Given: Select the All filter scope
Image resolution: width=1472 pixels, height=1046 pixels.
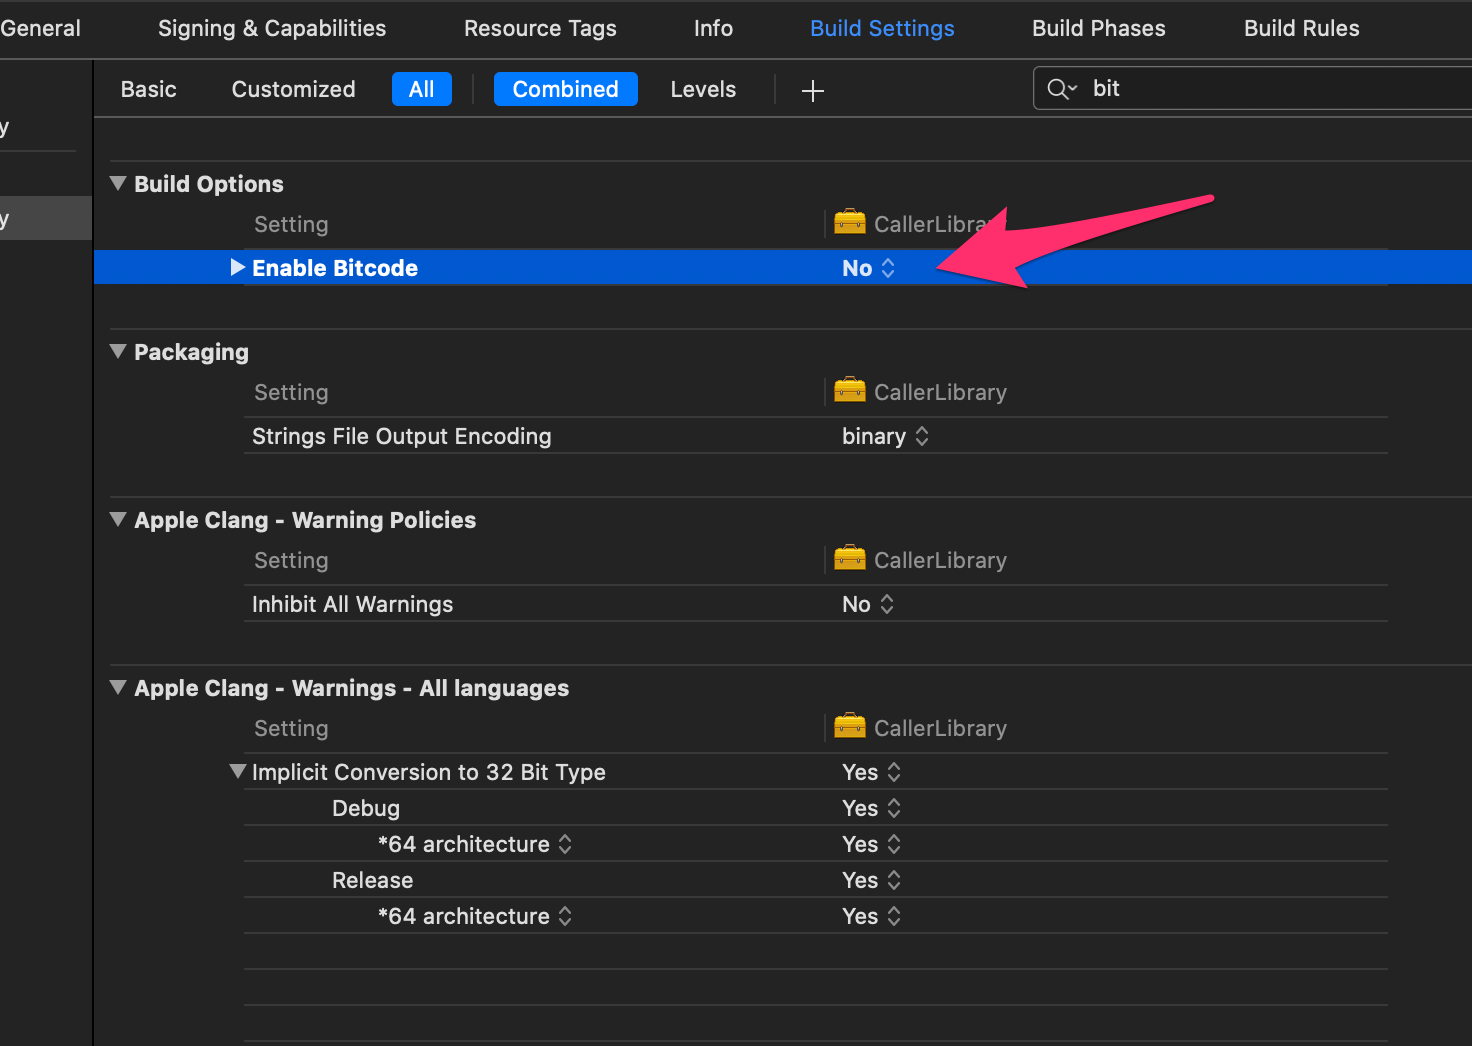Looking at the screenshot, I should pyautogui.click(x=421, y=89).
